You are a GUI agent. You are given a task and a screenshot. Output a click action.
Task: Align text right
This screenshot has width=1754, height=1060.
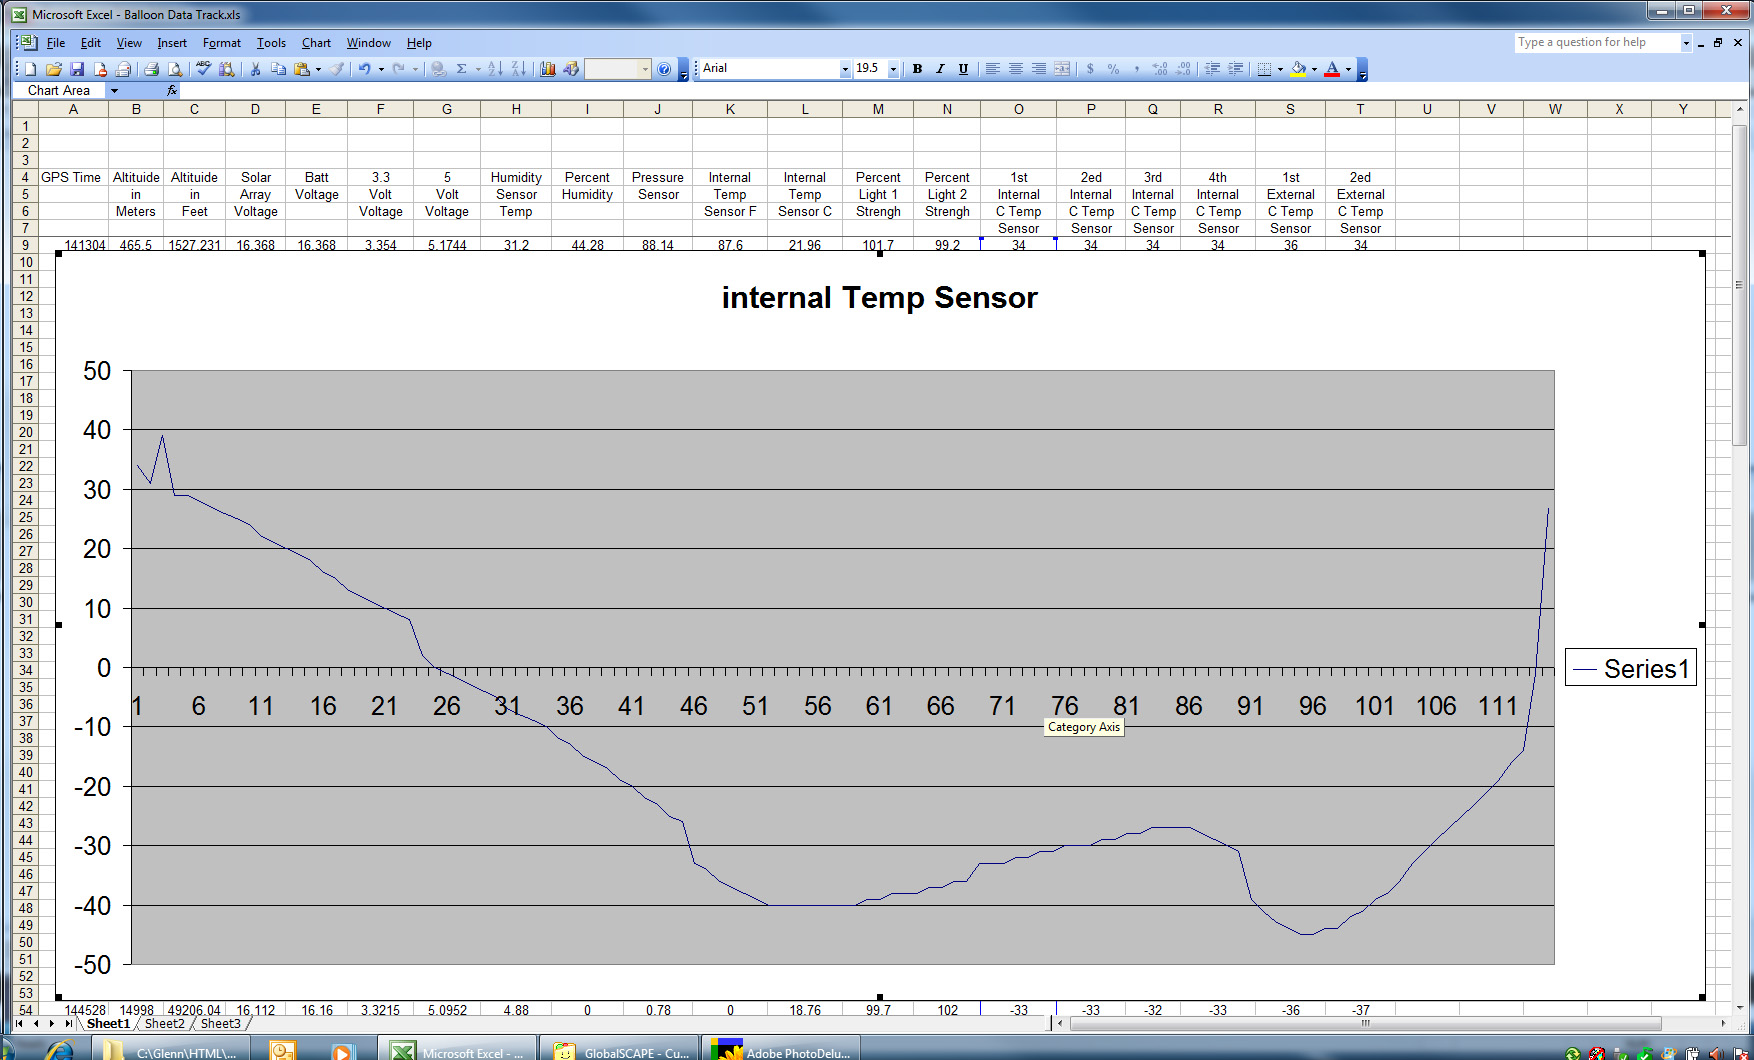[x=1039, y=69]
